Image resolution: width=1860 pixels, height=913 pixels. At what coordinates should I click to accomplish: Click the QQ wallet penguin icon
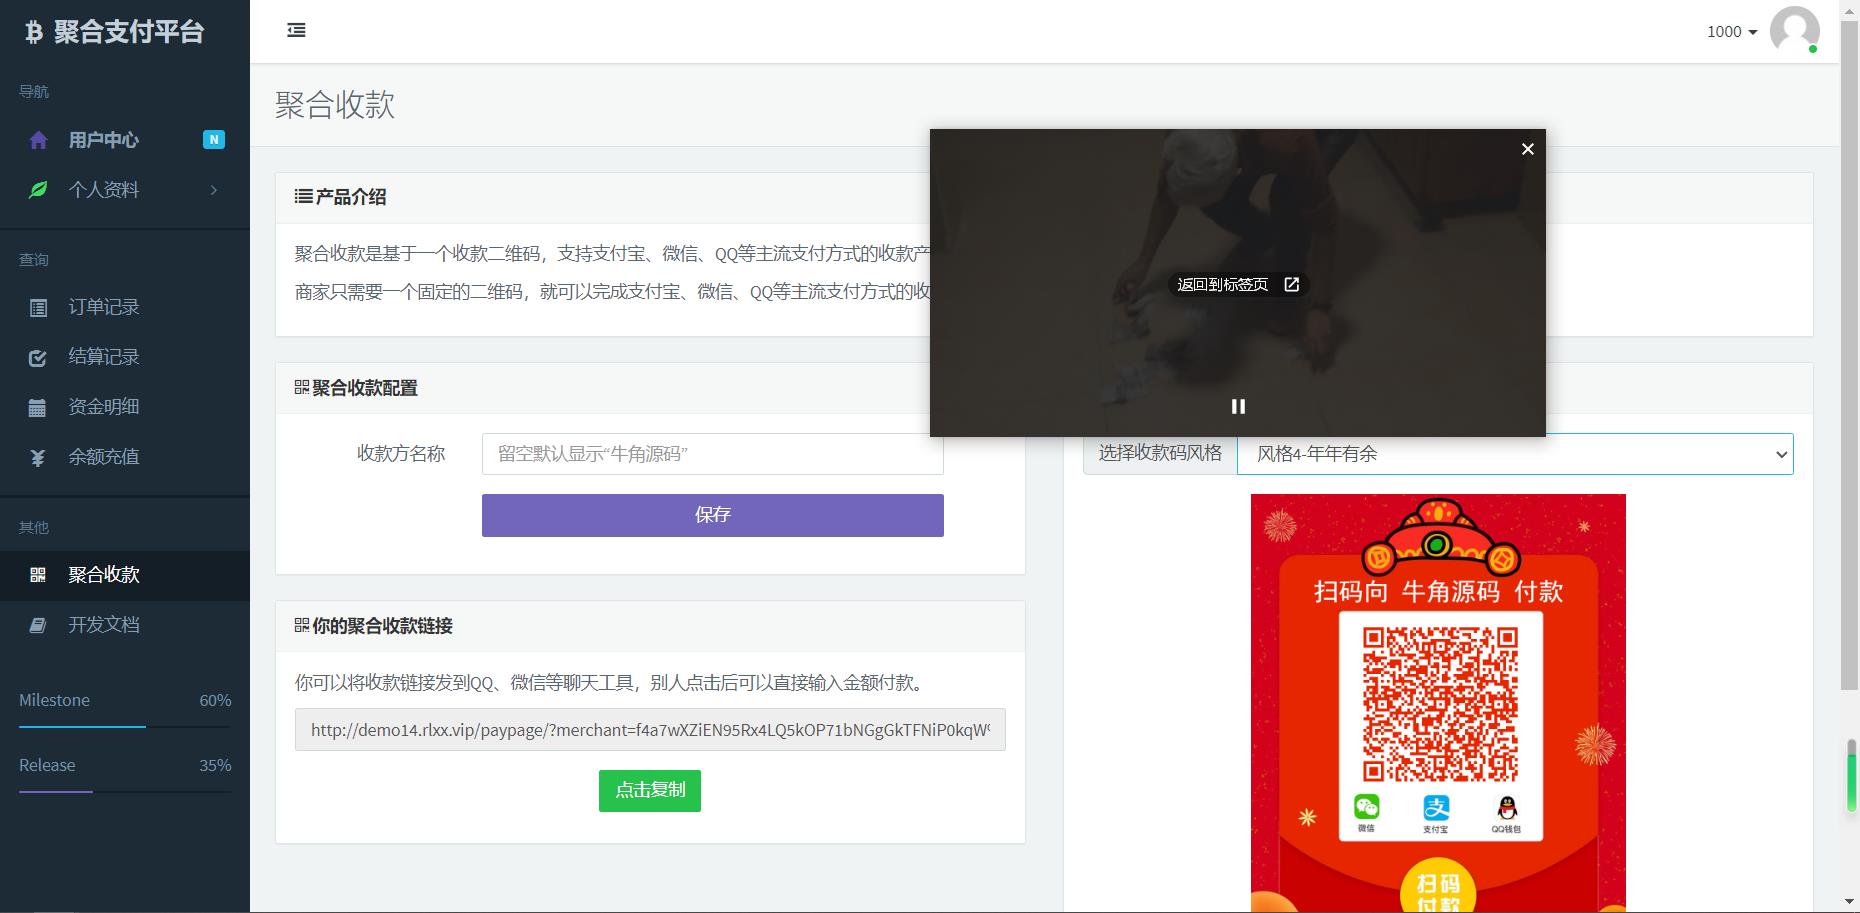click(1506, 807)
